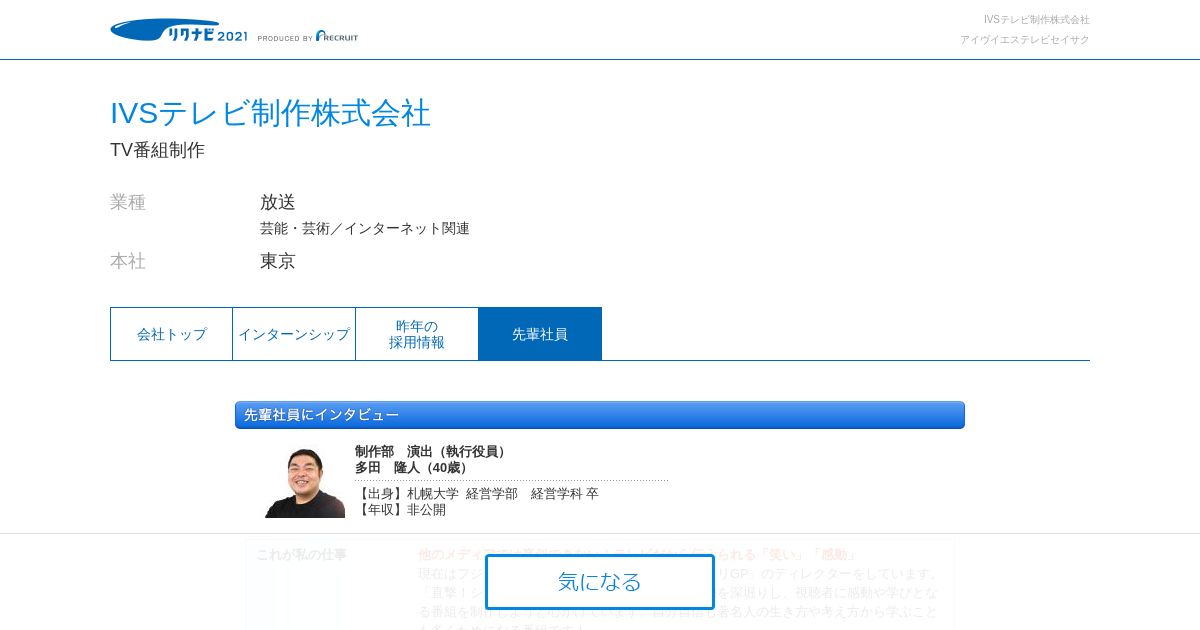Open the 昨年の採用情報 tab
The width and height of the screenshot is (1200, 630).
click(417, 334)
